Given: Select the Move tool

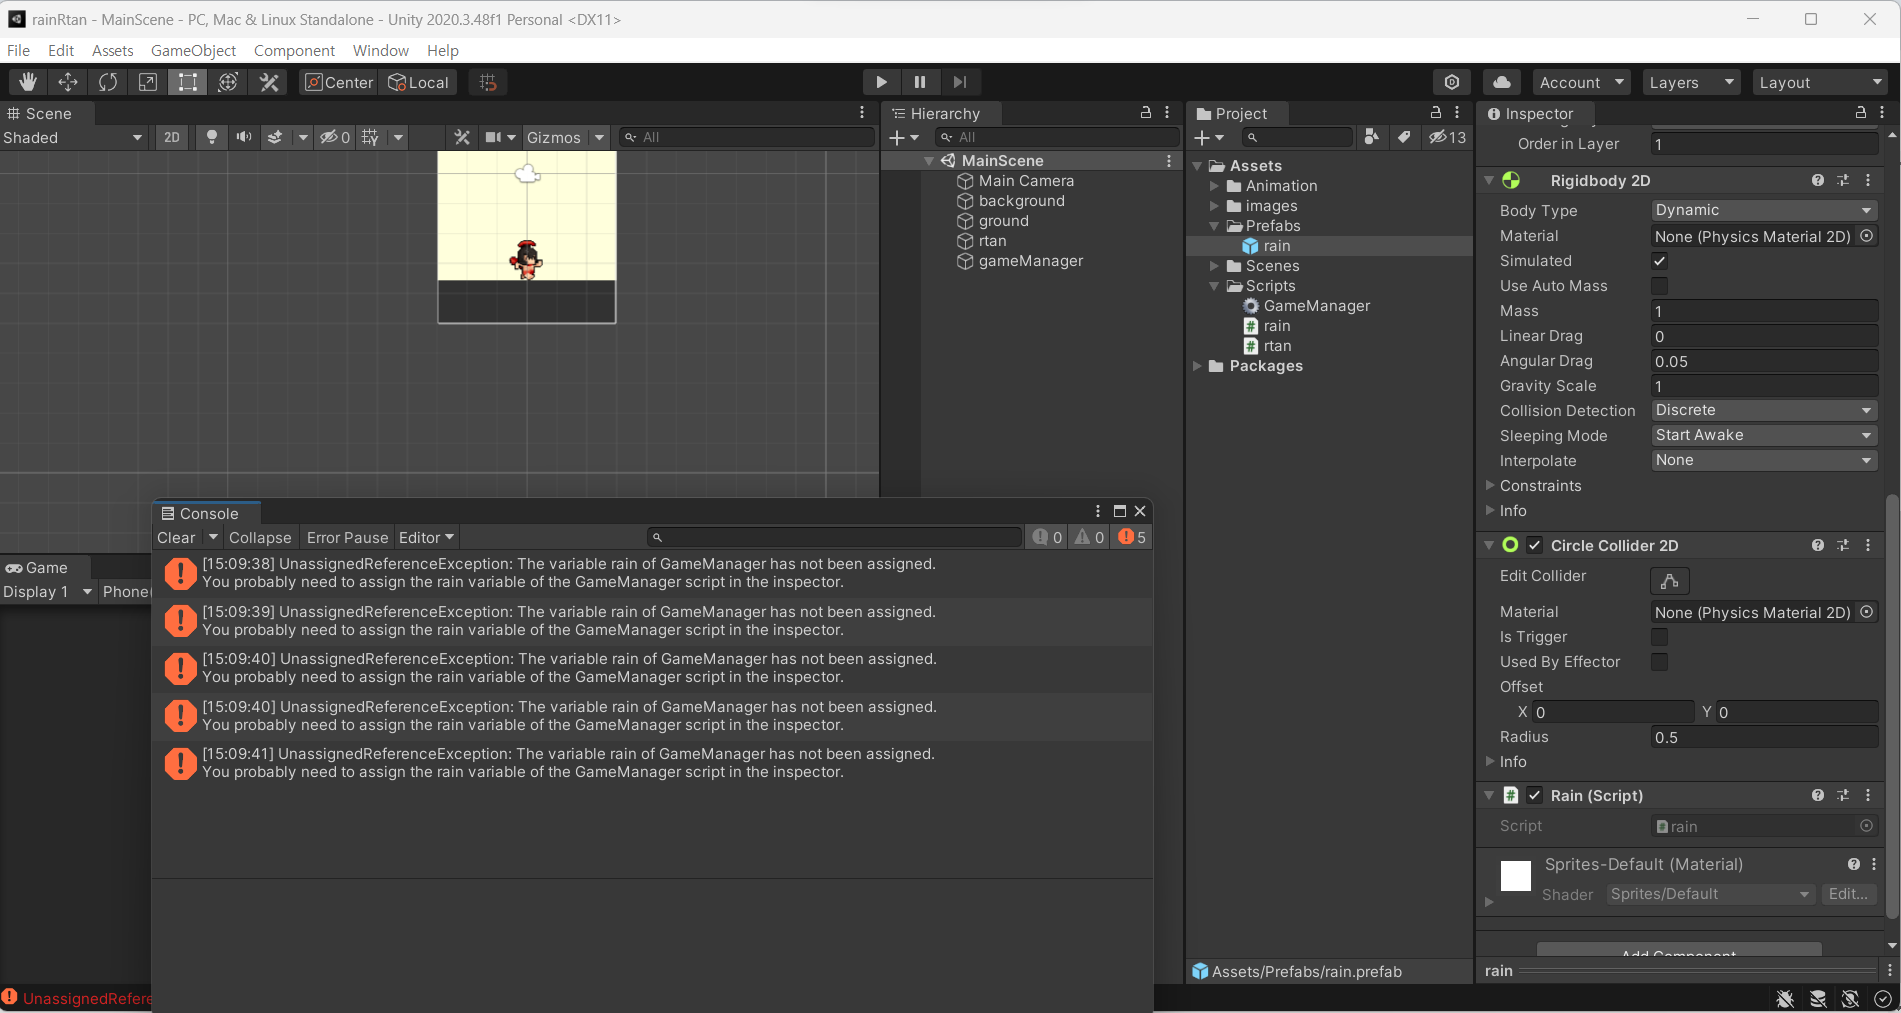Looking at the screenshot, I should tap(68, 82).
